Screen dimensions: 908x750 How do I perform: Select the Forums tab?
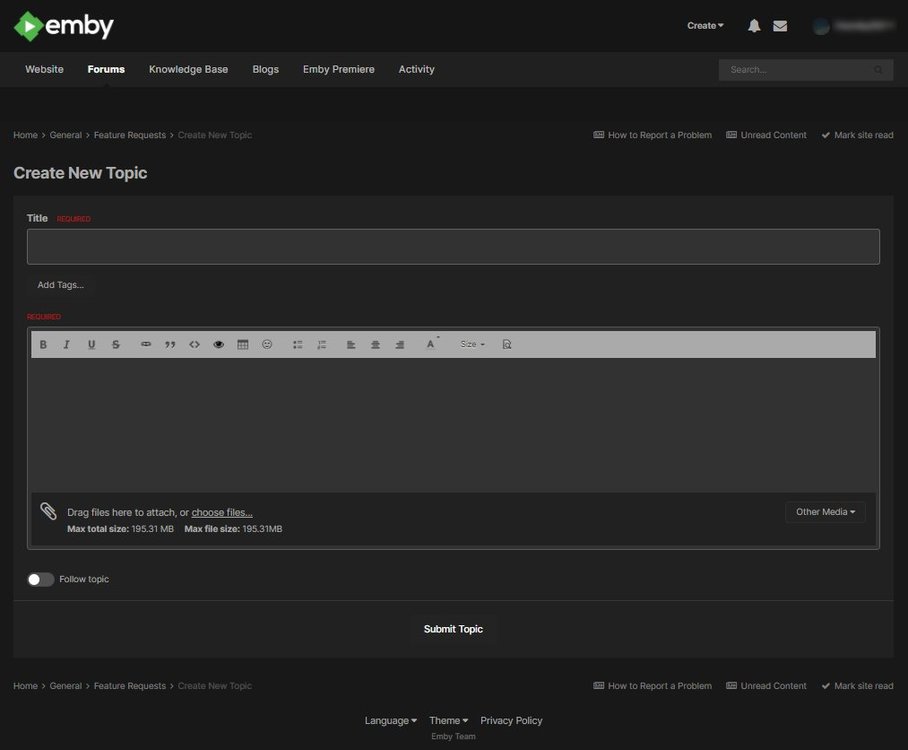106,69
